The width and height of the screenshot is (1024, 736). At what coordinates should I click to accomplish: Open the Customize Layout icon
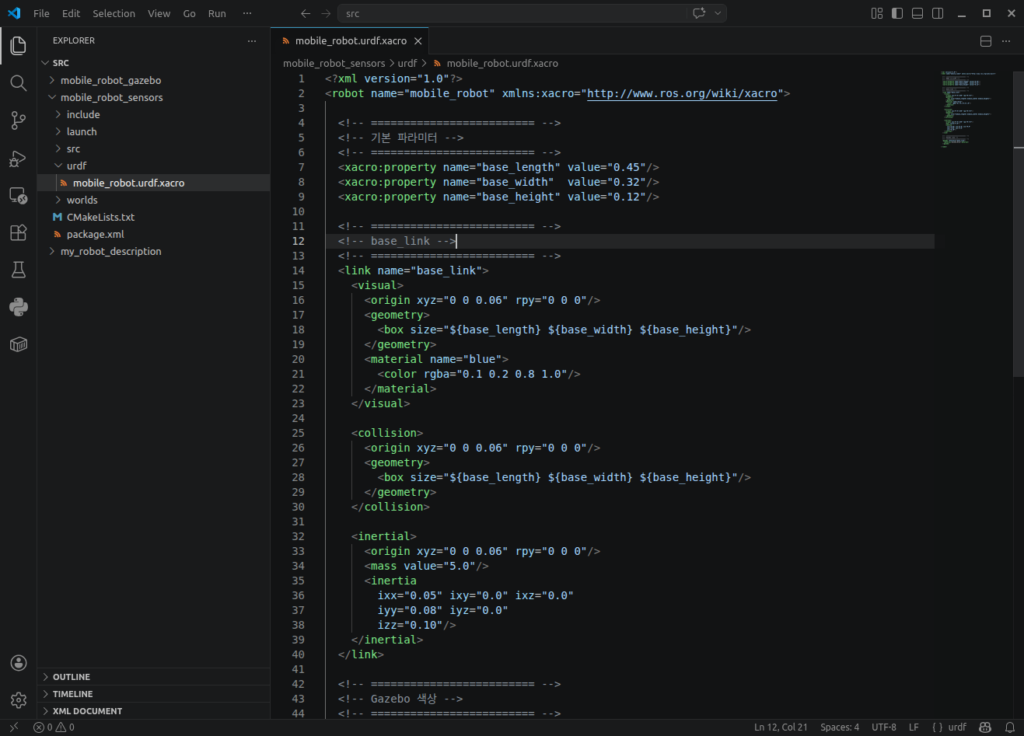[x=877, y=13]
